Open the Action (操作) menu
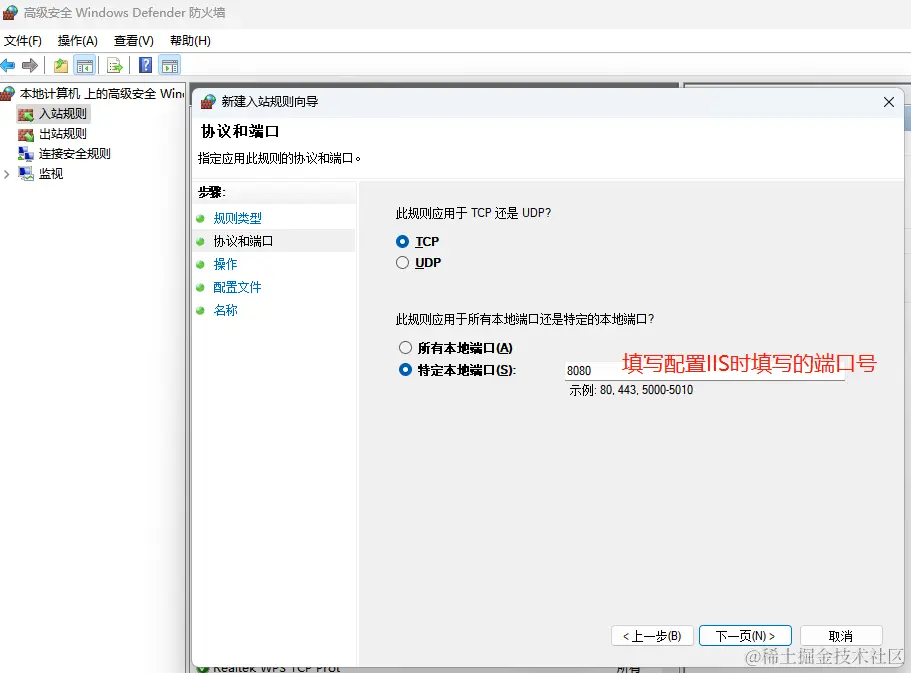The image size is (911, 673). 77,41
